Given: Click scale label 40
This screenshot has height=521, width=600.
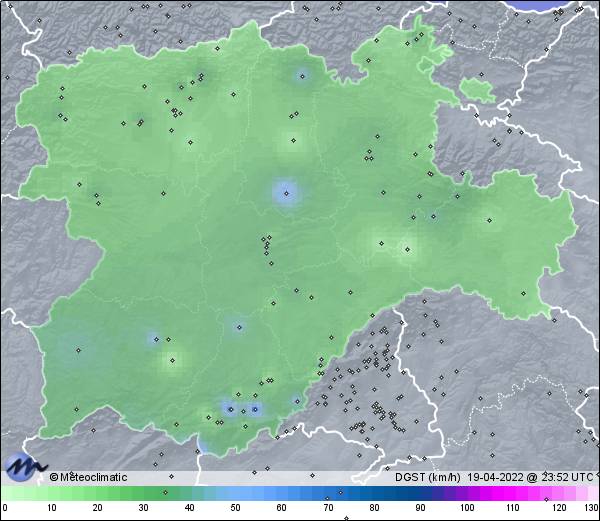Looking at the screenshot, I should pos(190,508).
